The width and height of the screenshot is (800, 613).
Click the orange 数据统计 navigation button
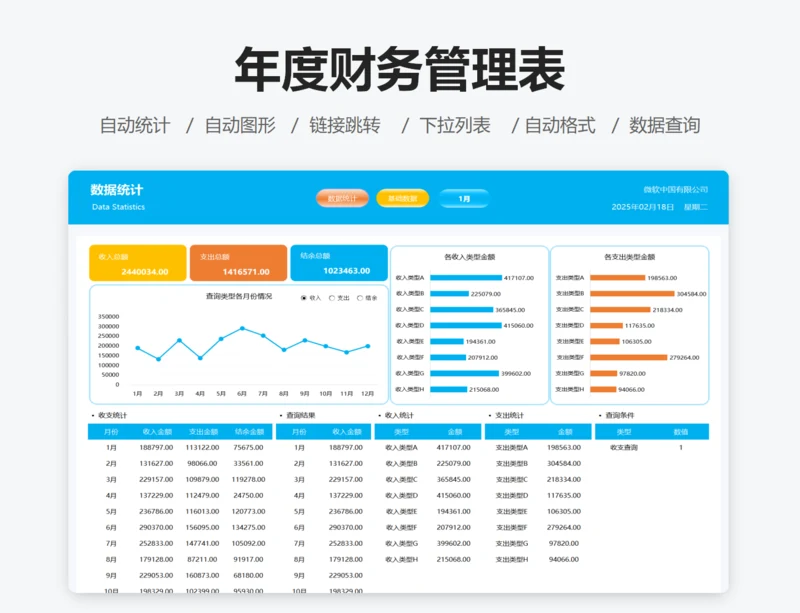(342, 199)
